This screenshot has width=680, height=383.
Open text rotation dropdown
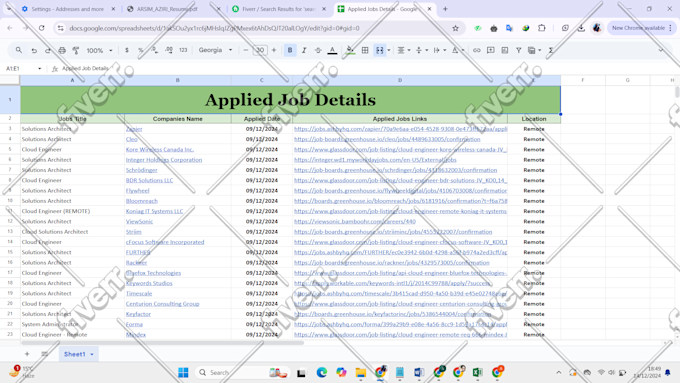click(x=458, y=50)
